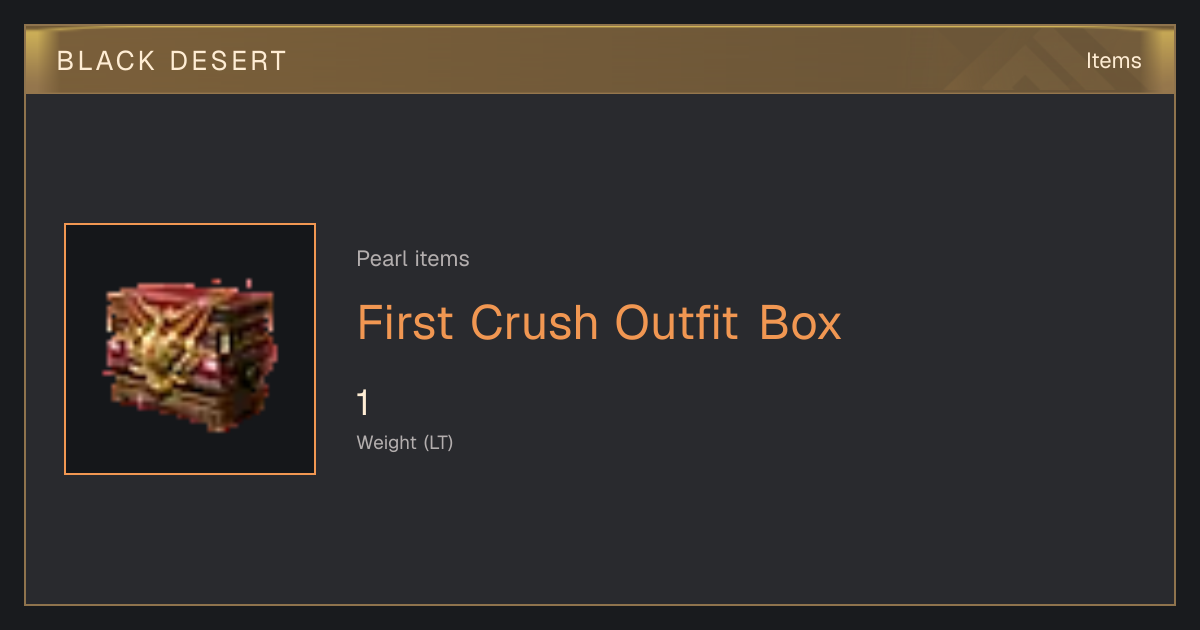This screenshot has width=1200, height=630.
Task: Click the First Crush Outfit Box title
Action: [x=599, y=323]
